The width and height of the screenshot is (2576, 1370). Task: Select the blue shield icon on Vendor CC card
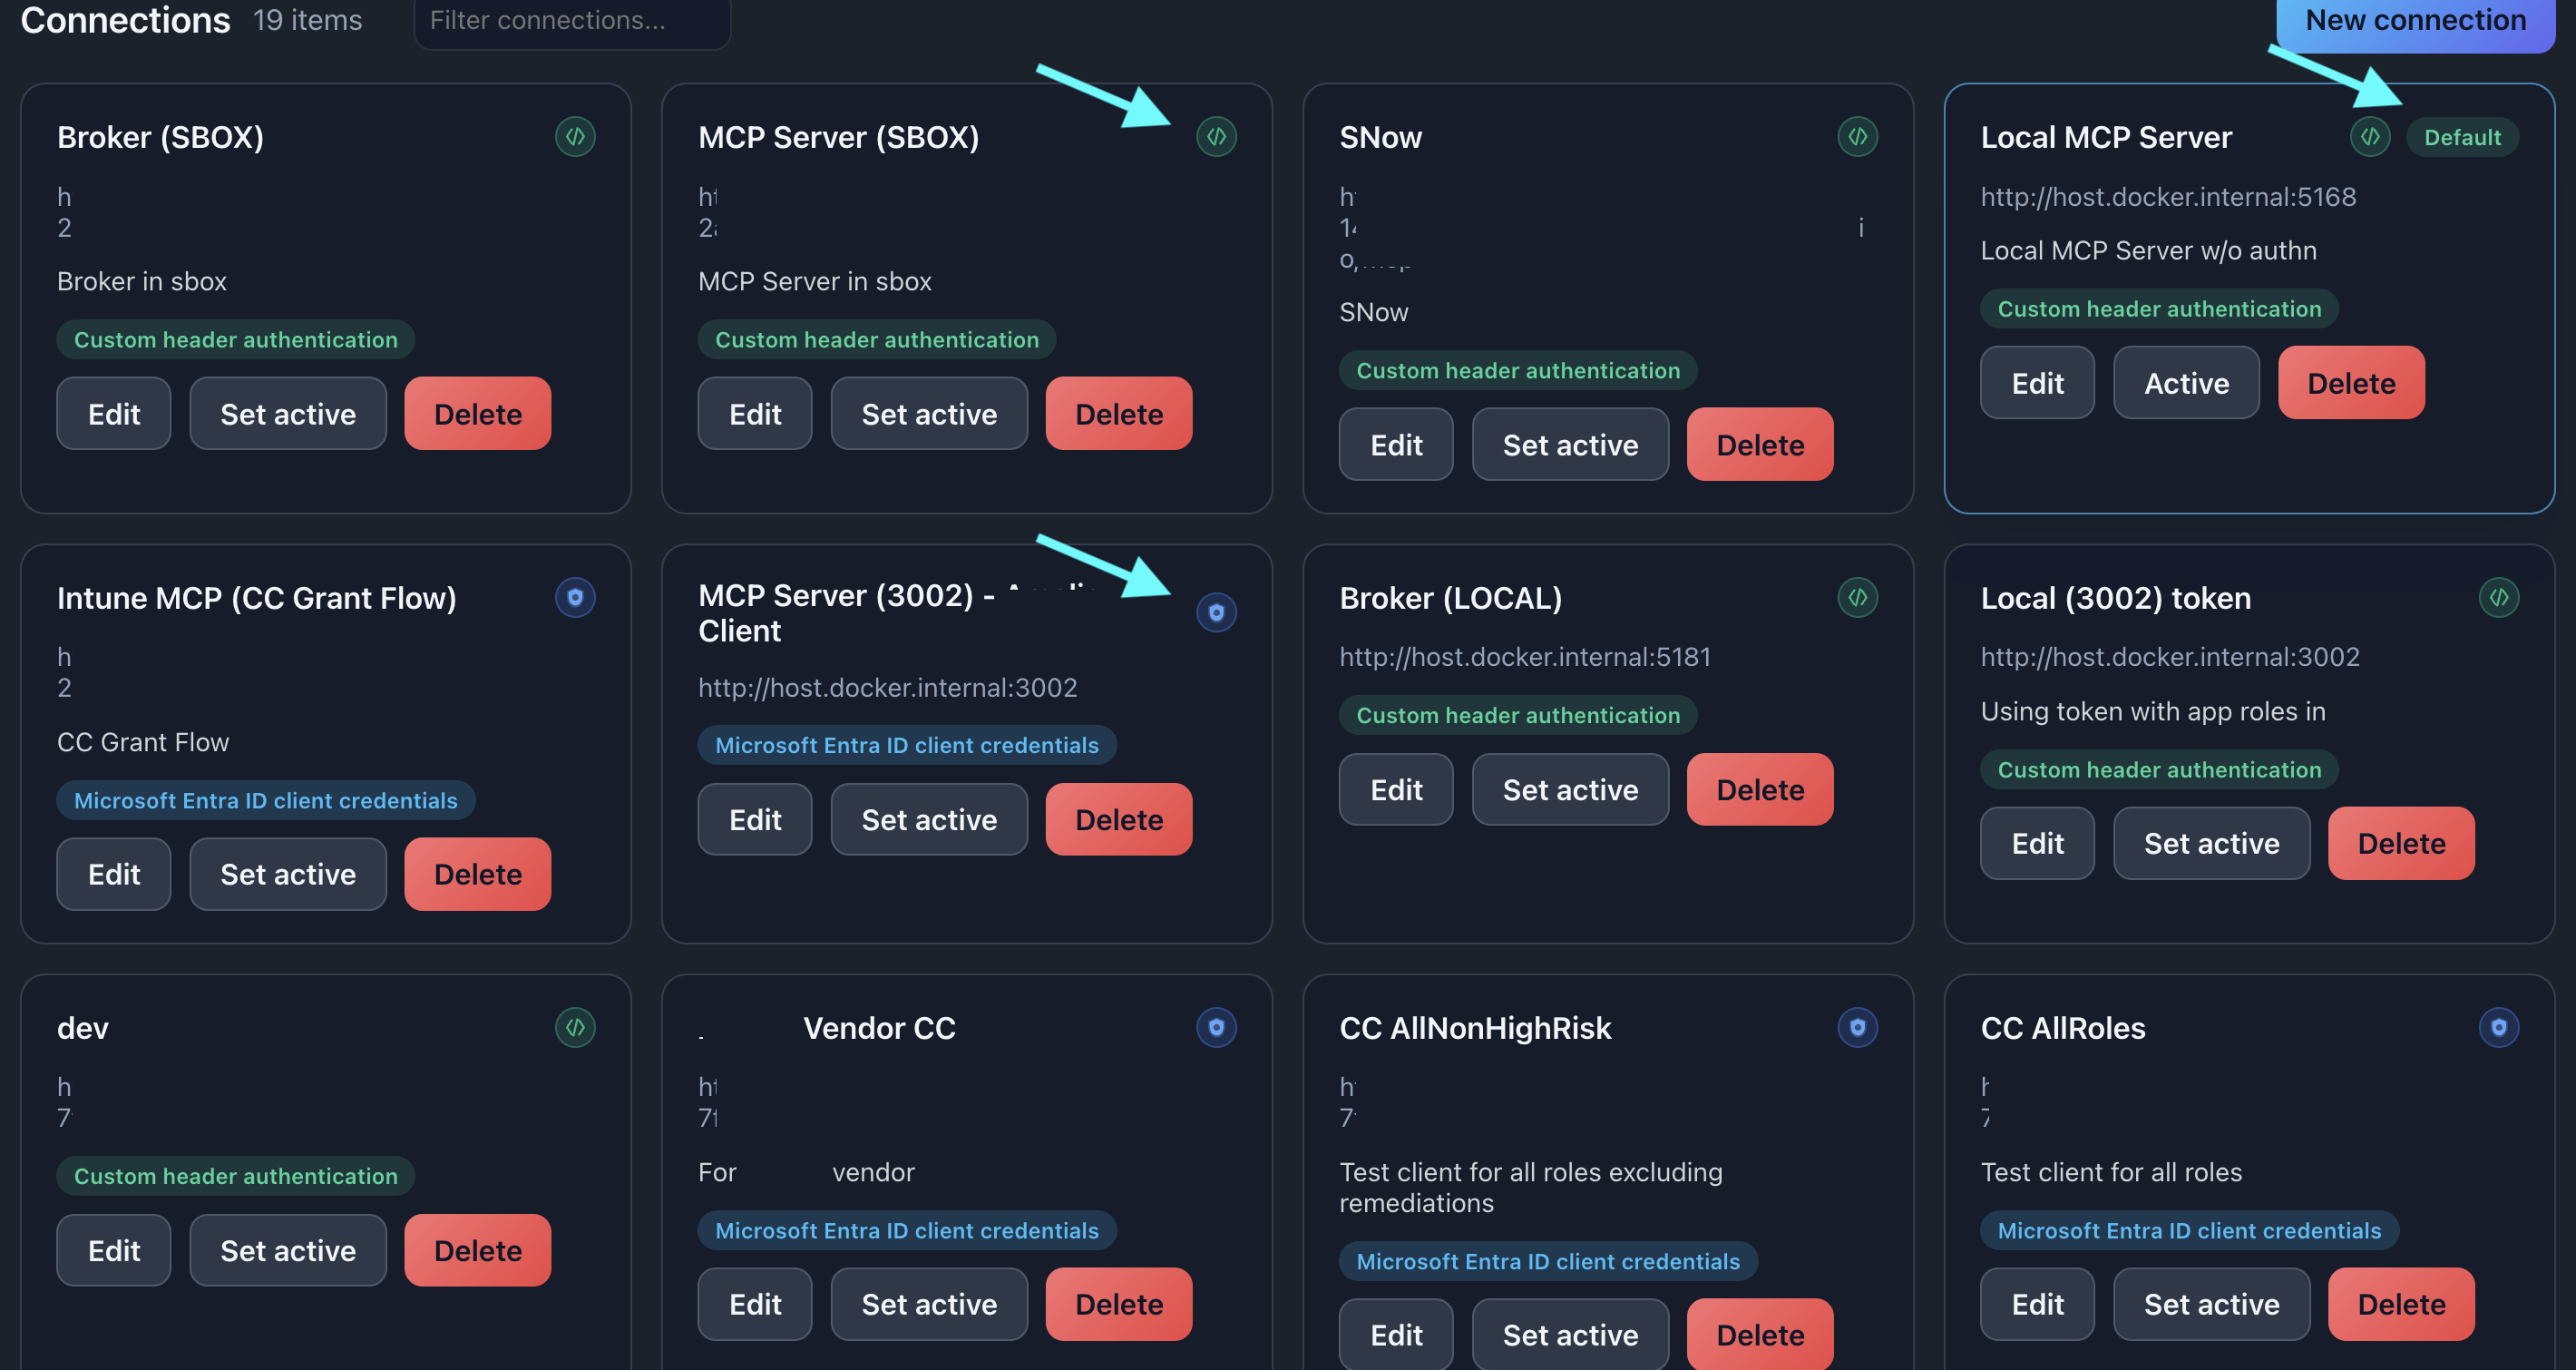[1217, 1027]
